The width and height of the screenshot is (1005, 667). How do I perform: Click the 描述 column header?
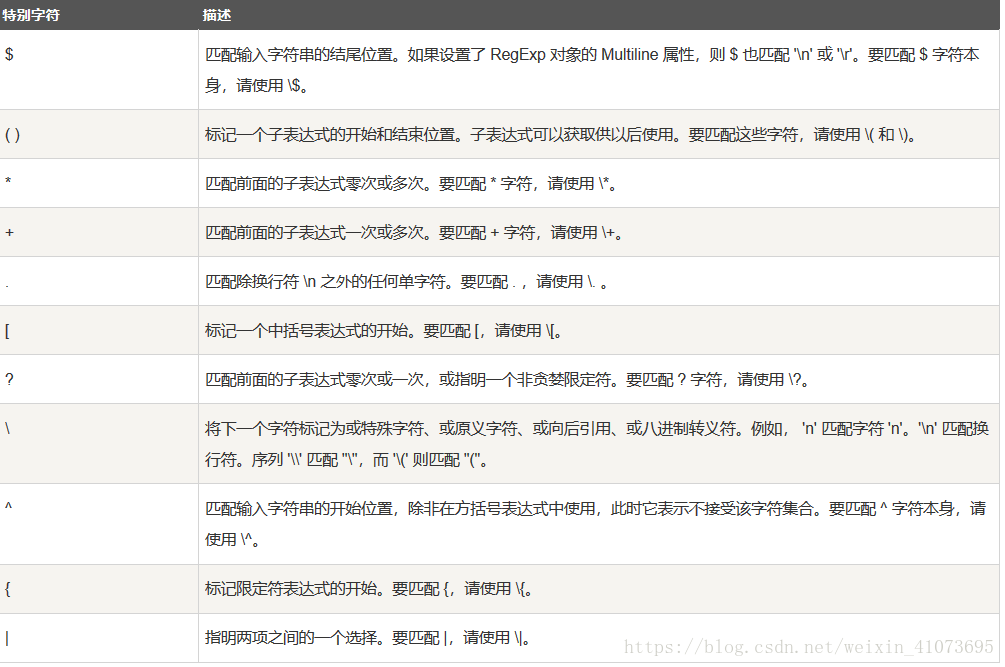pyautogui.click(x=599, y=15)
